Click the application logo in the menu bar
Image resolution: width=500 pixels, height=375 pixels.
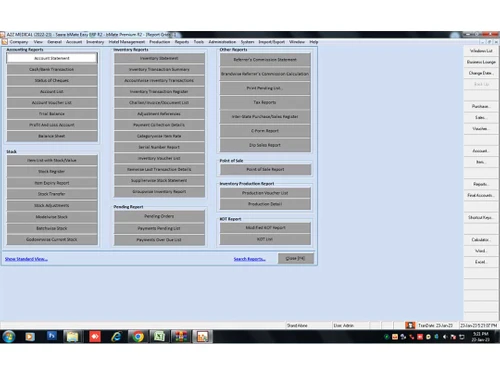coord(4,42)
